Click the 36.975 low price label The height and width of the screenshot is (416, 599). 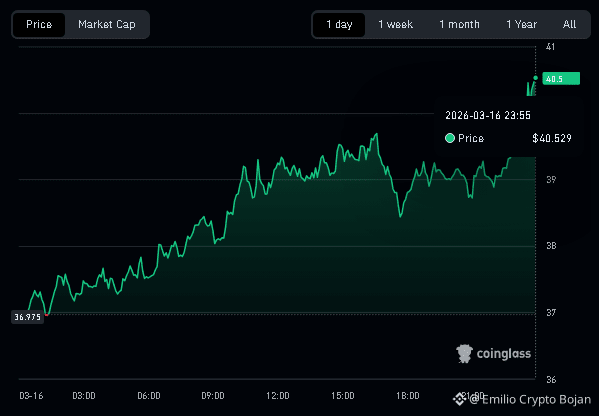28,317
